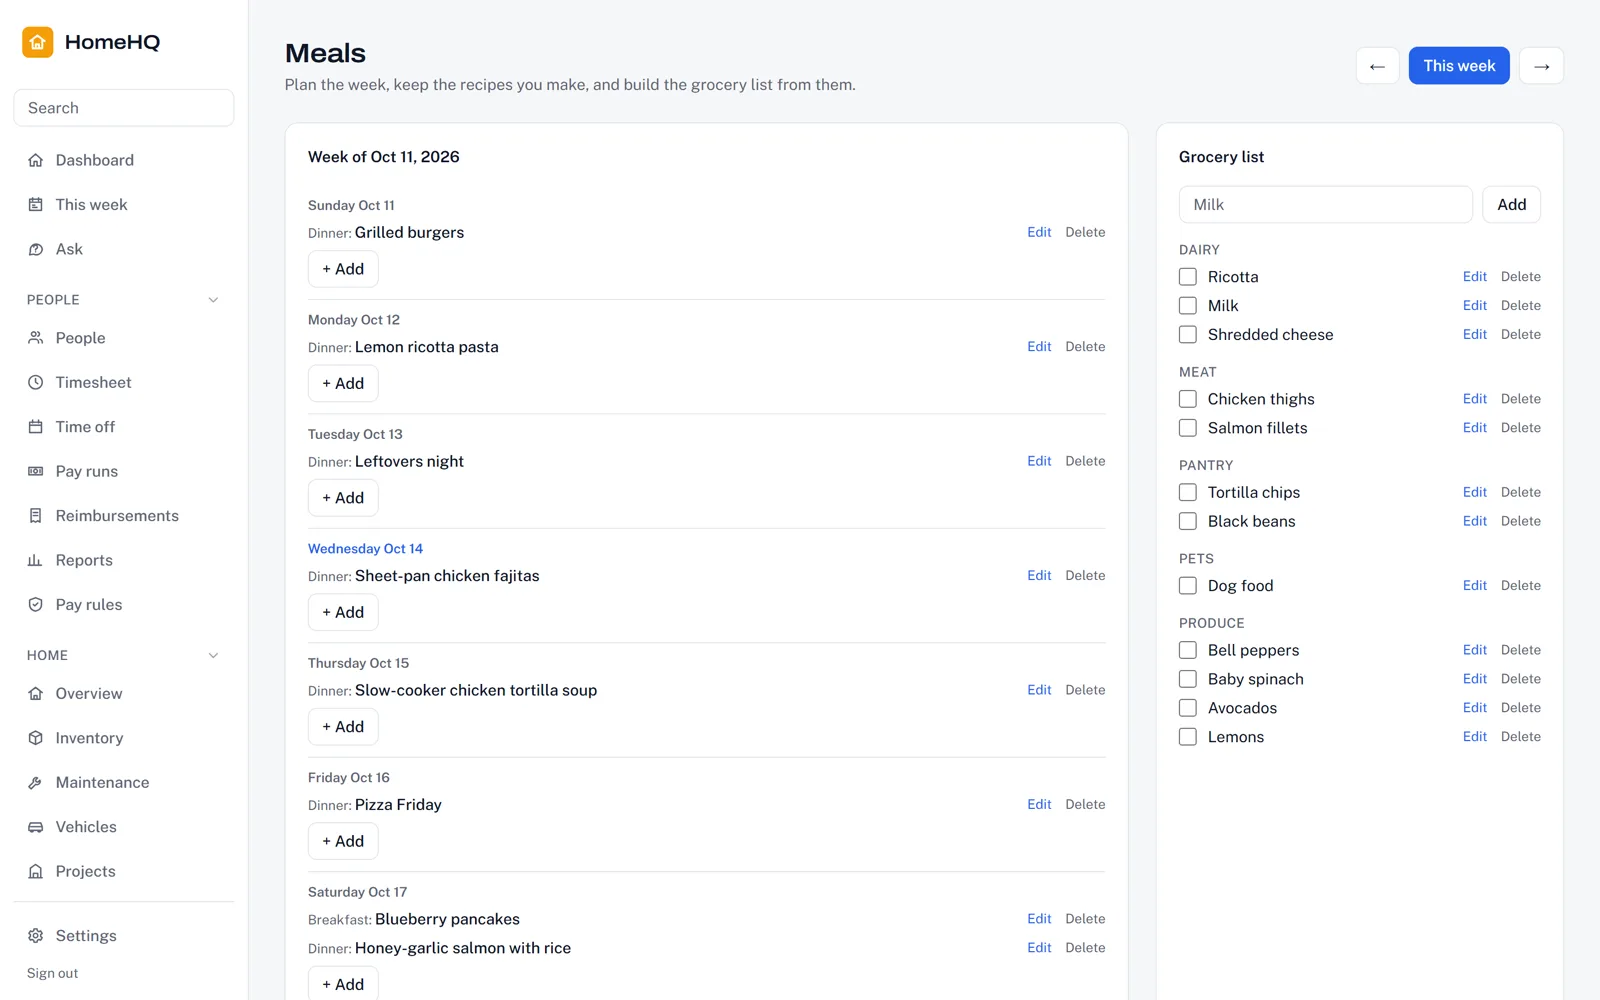
Task: Edit the Grilled burgers dinner
Action: click(x=1039, y=232)
